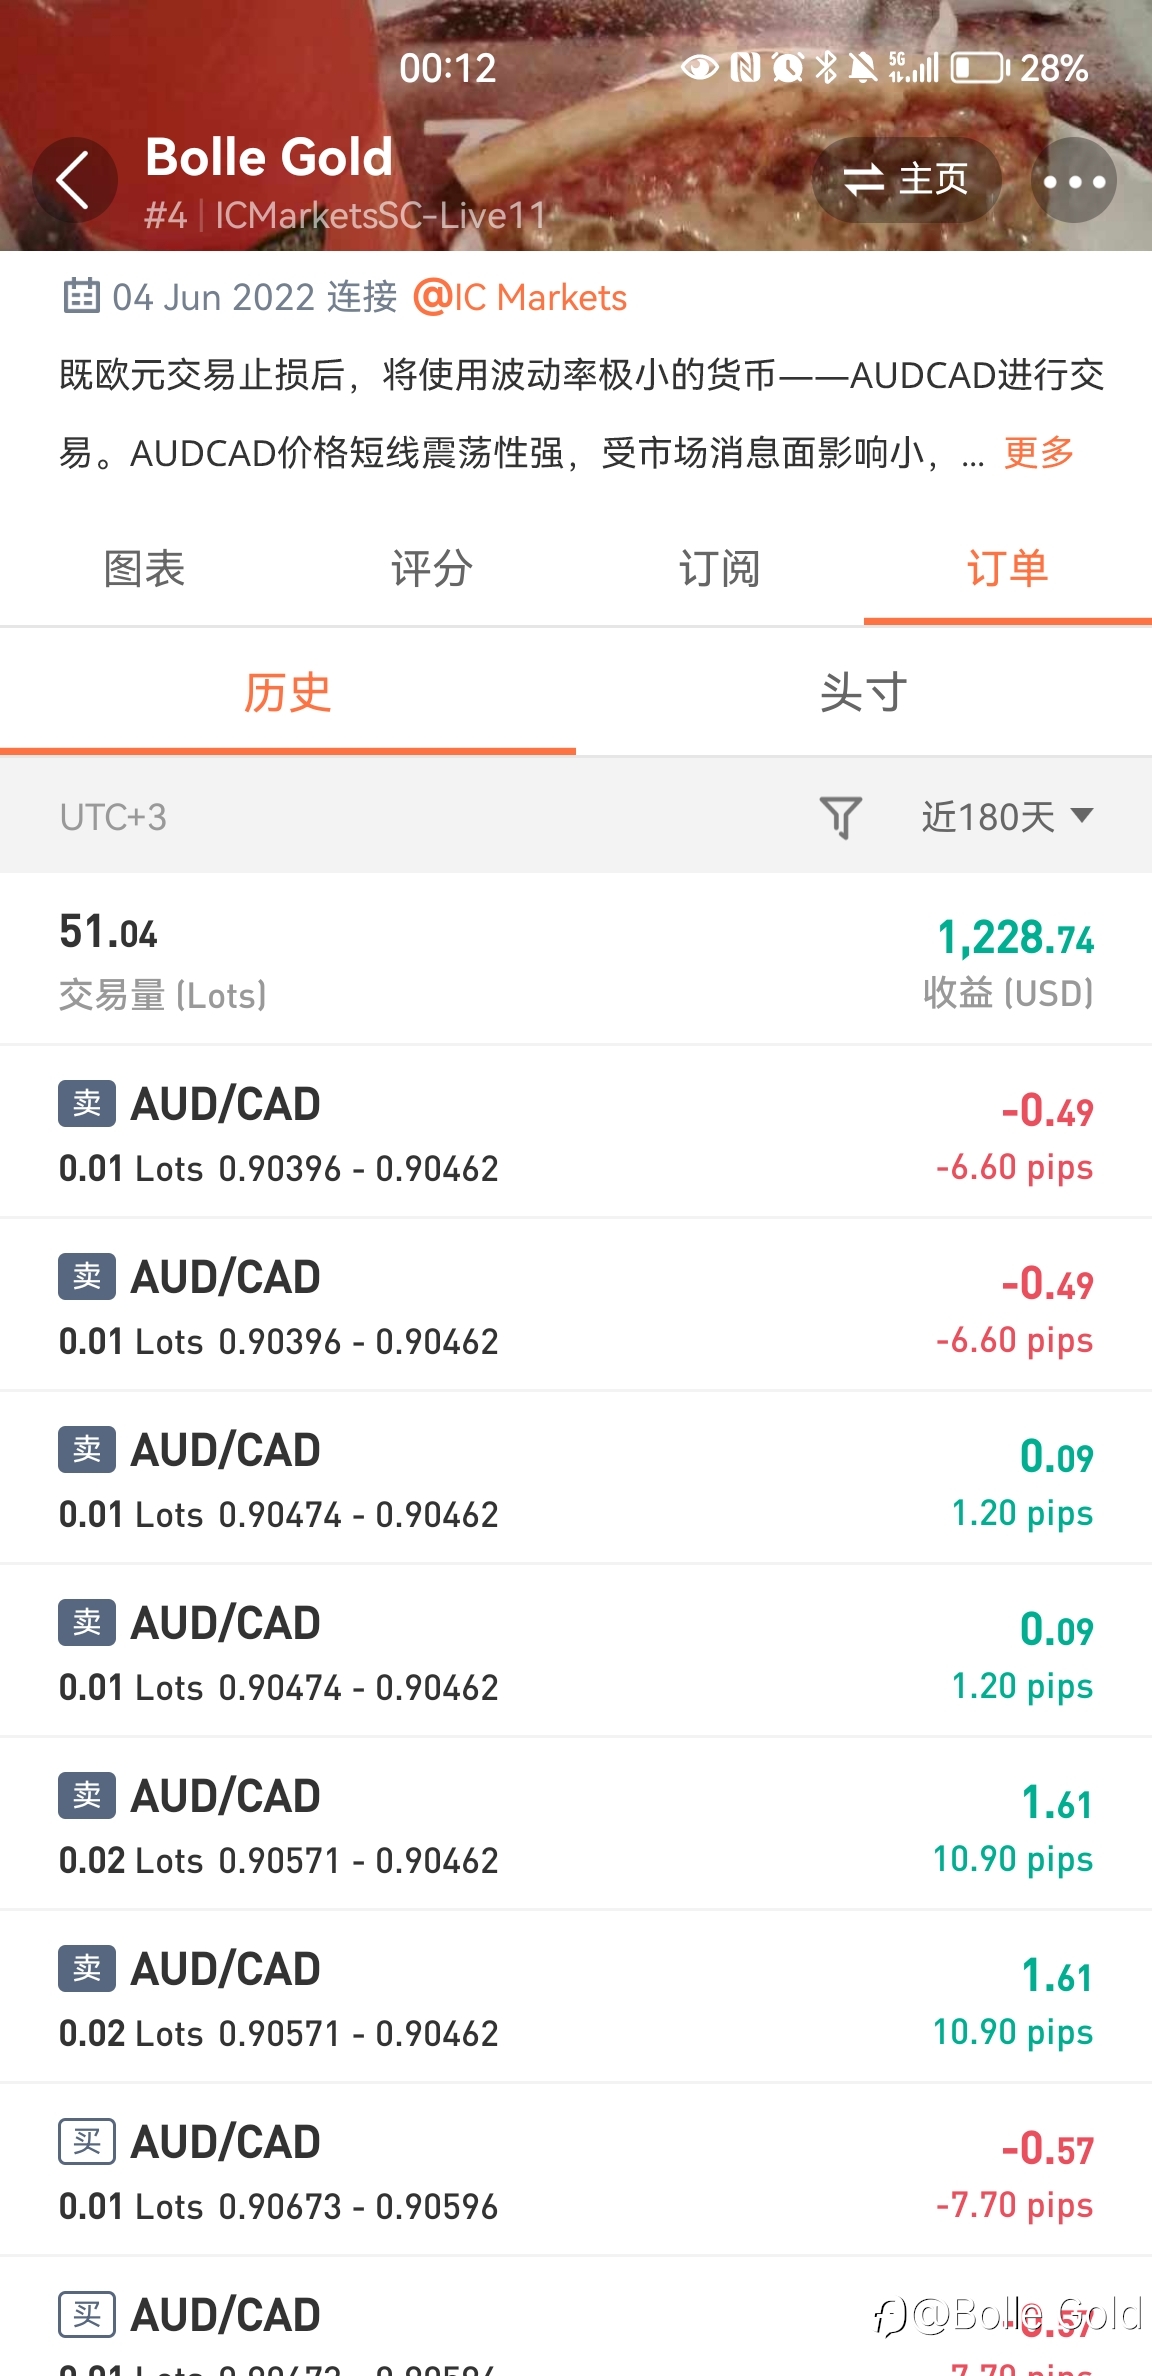The width and height of the screenshot is (1152, 2376).
Task: Switch to the 评分 tab
Action: [x=432, y=569]
